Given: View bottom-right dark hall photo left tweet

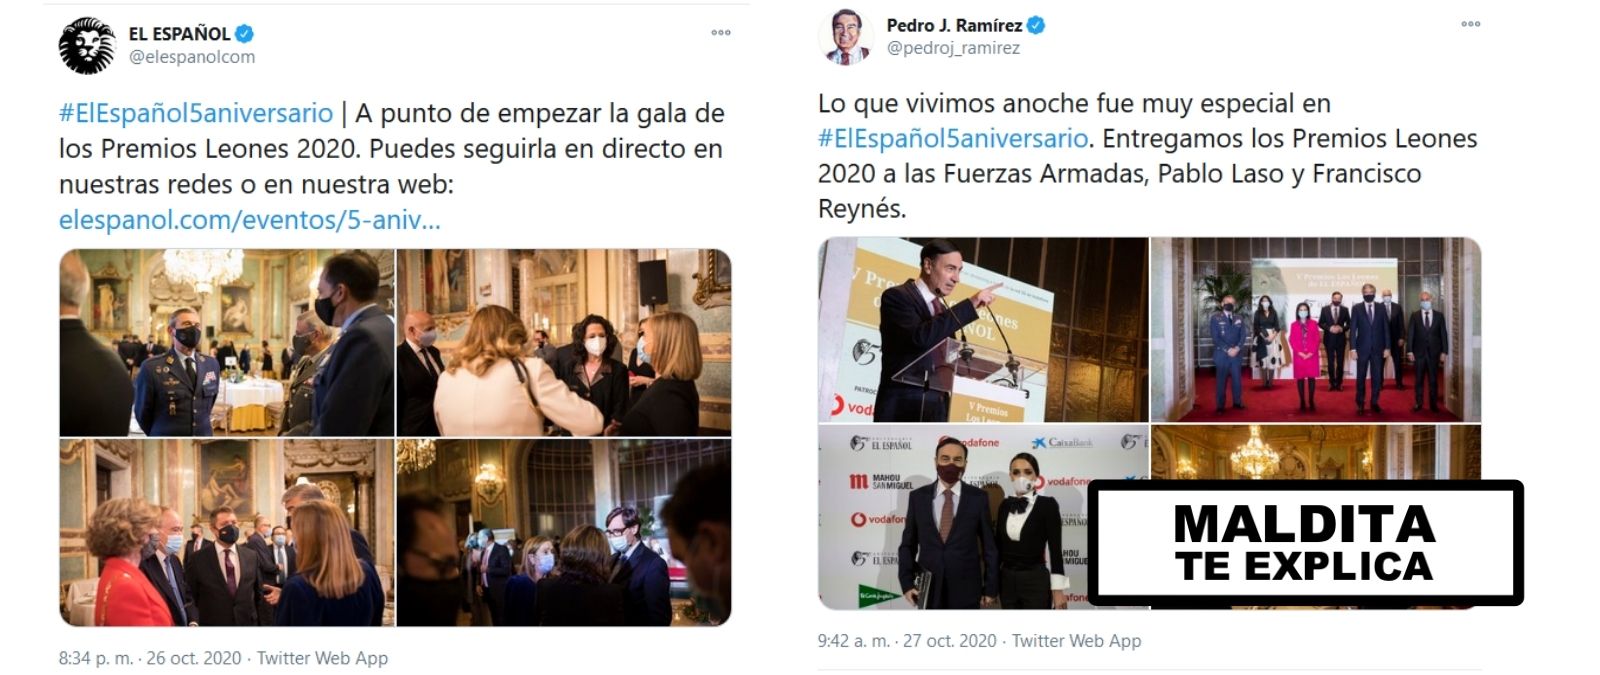Looking at the screenshot, I should pos(564,532).
